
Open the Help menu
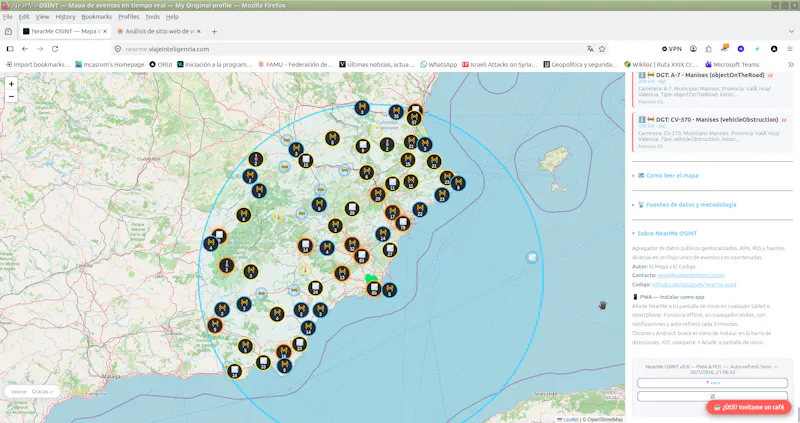pyautogui.click(x=172, y=17)
